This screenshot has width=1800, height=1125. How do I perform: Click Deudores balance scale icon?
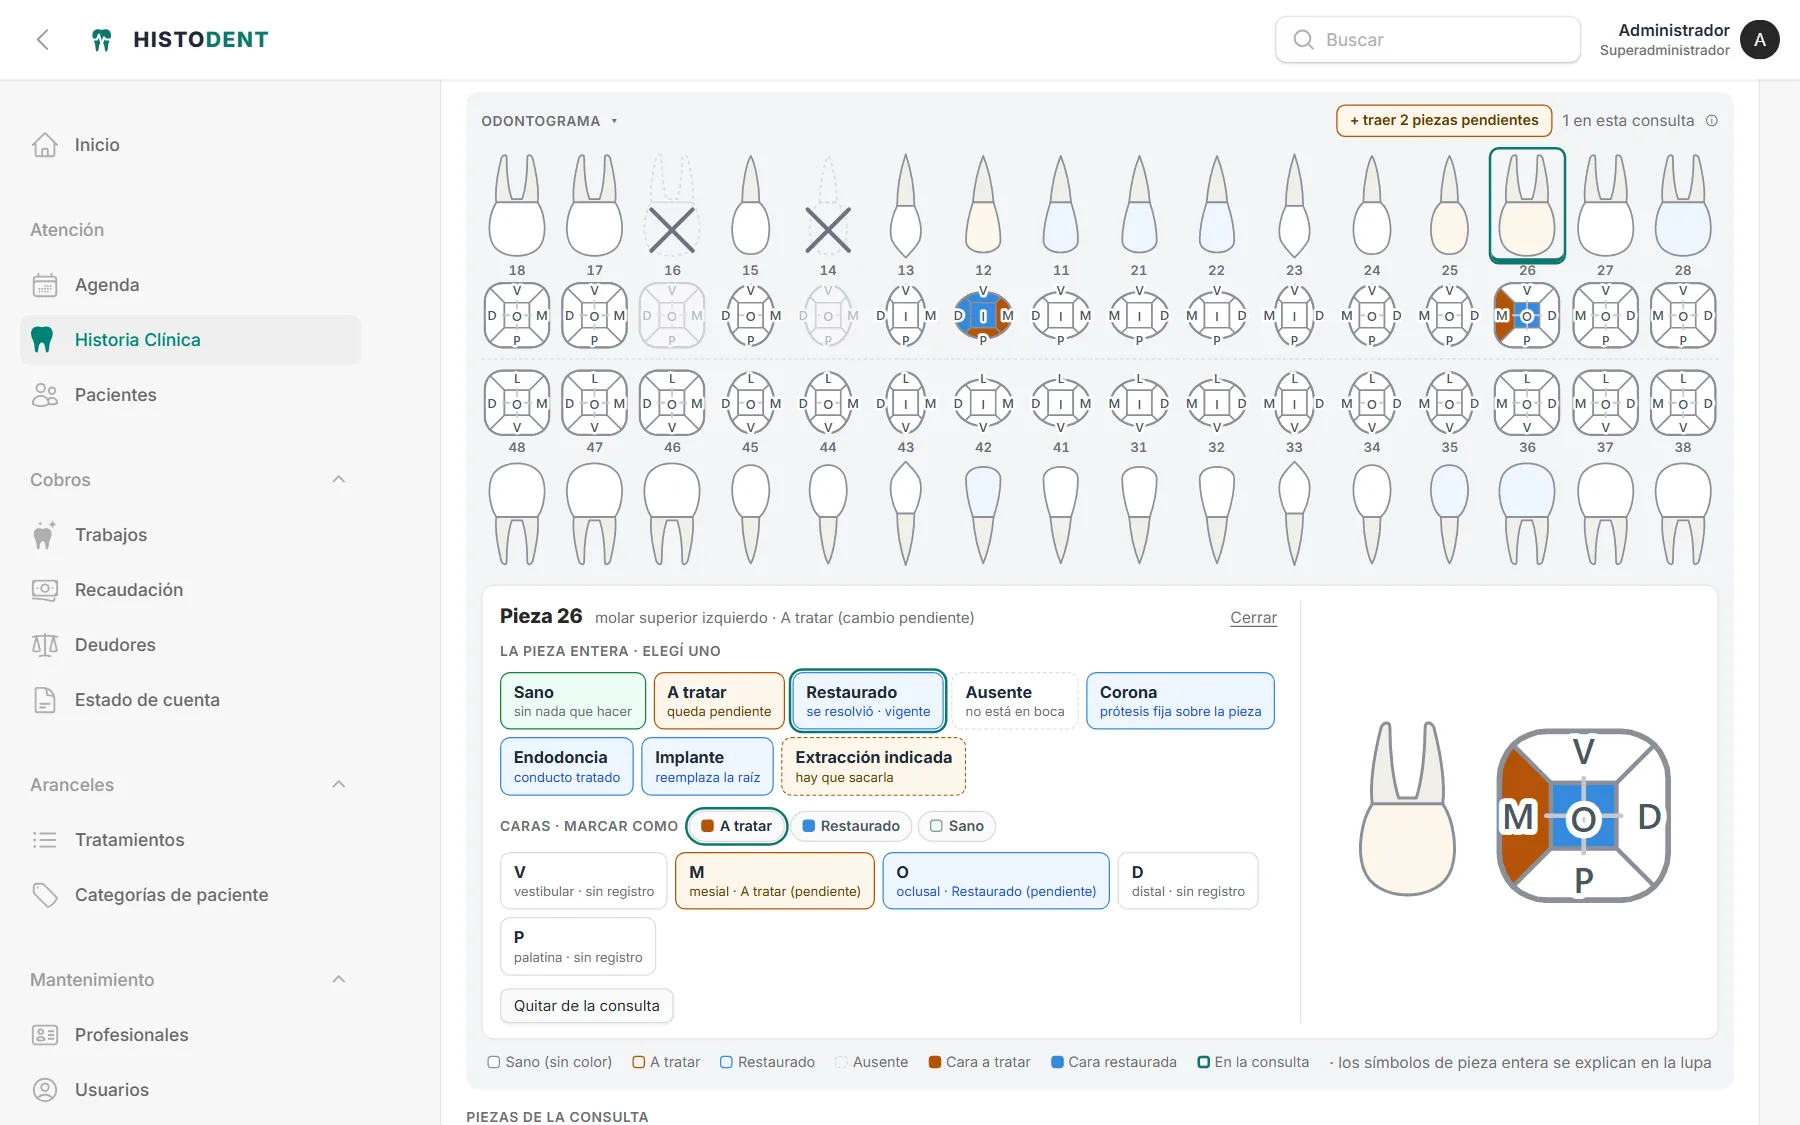(x=45, y=645)
